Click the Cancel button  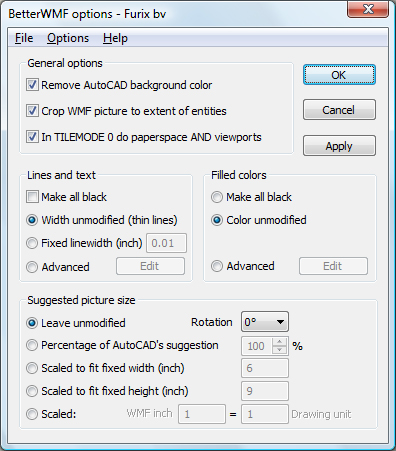tap(339, 110)
